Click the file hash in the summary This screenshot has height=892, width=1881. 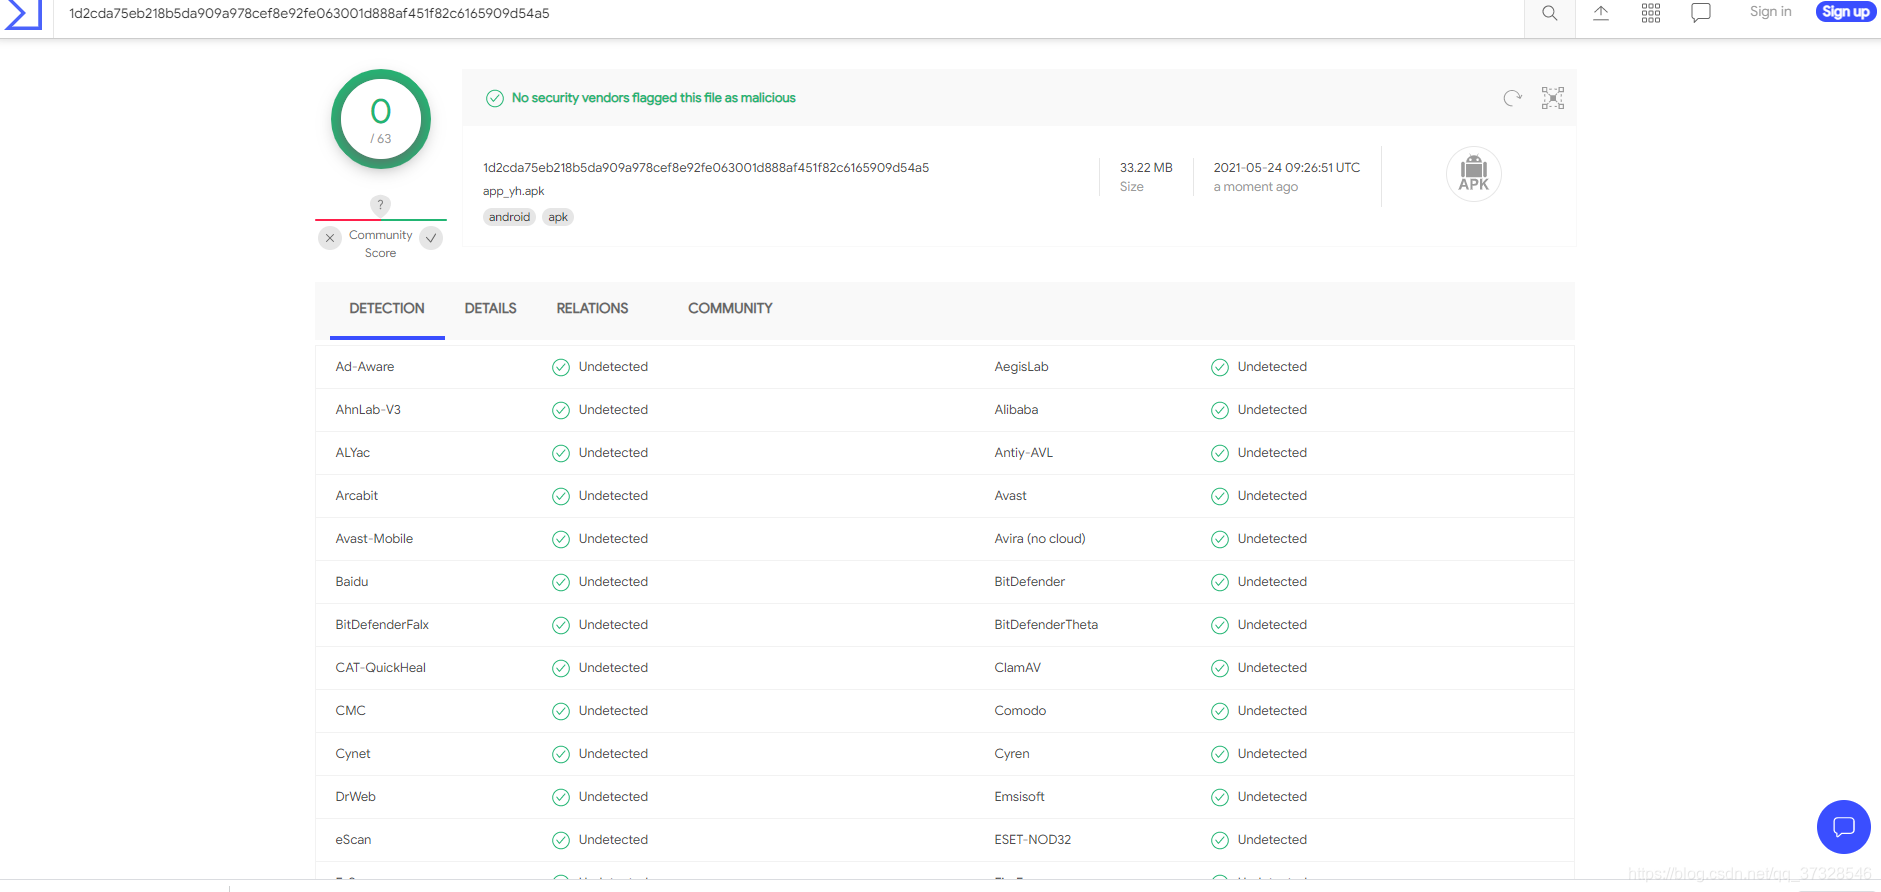[706, 168]
